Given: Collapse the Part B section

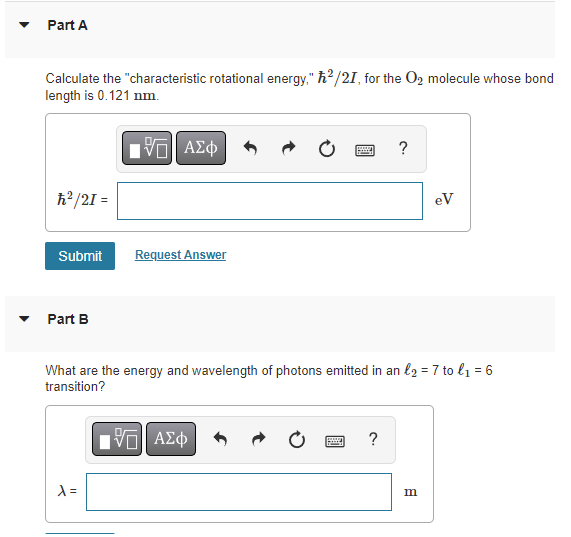Looking at the screenshot, I should (x=24, y=319).
